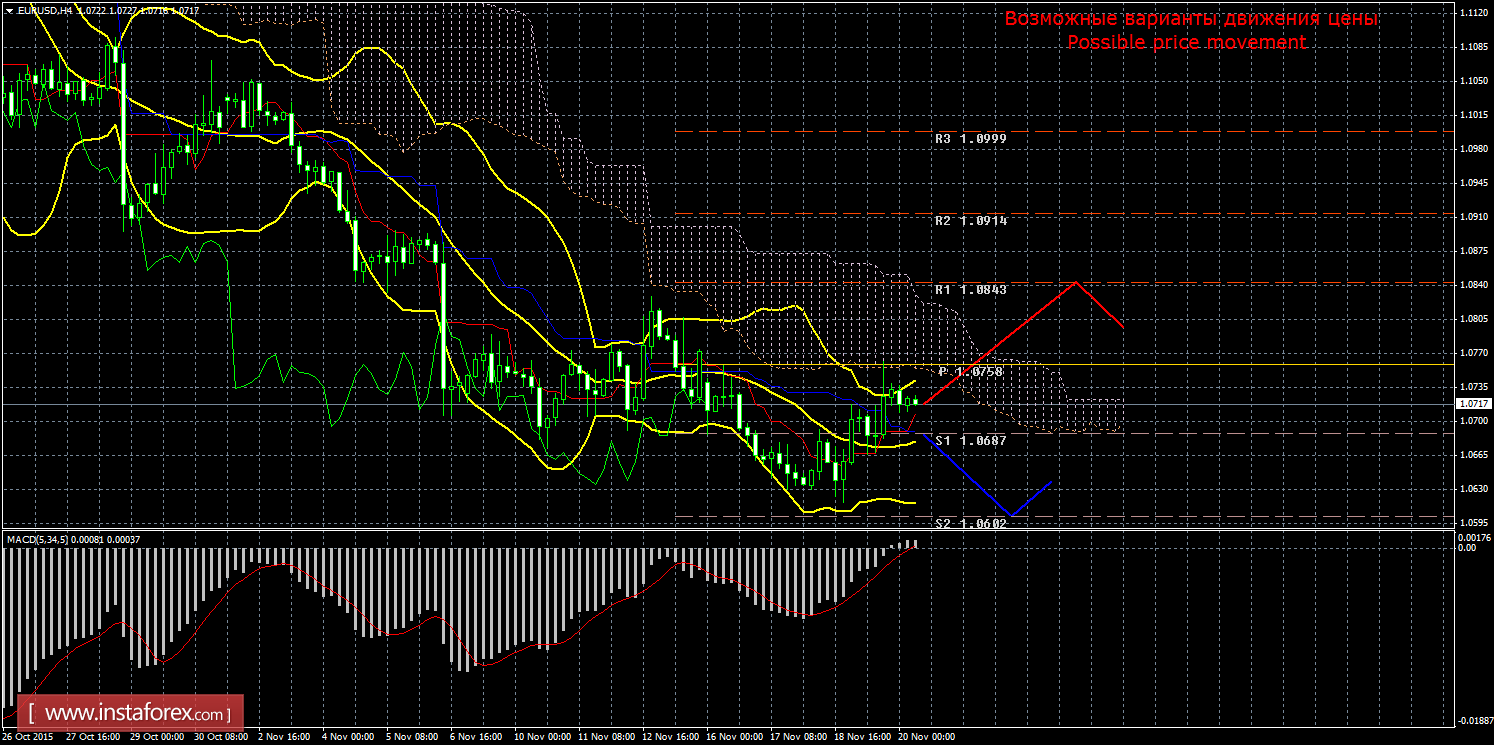Screen dimensions: 1494x745
Task: Click the 1.0595 value on price scale
Action: point(1472,523)
